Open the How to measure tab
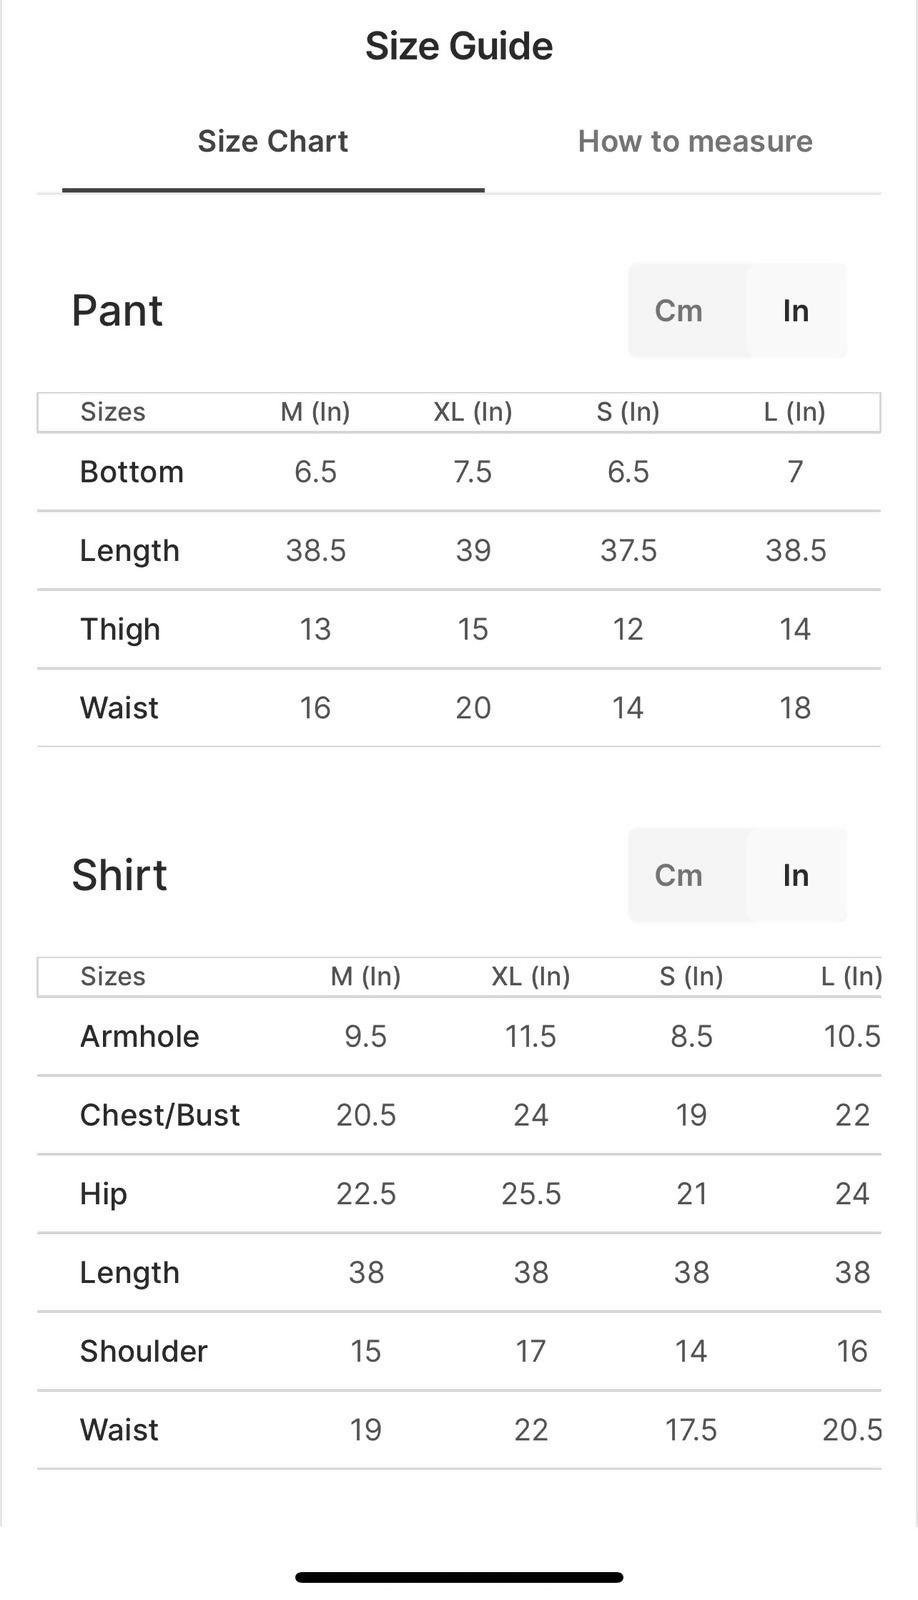Screen dimensions: 918x1600 (x=695, y=142)
